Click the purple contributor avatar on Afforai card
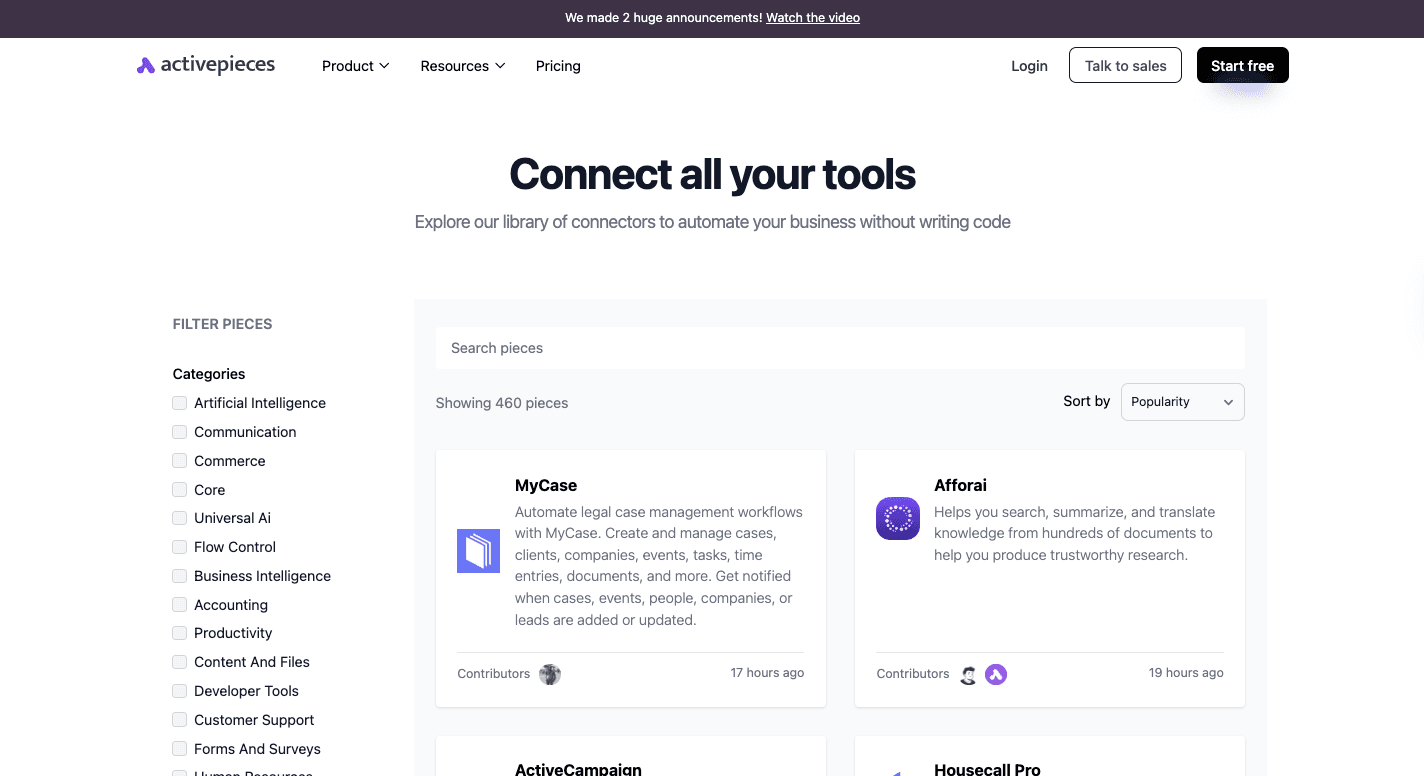 click(996, 675)
